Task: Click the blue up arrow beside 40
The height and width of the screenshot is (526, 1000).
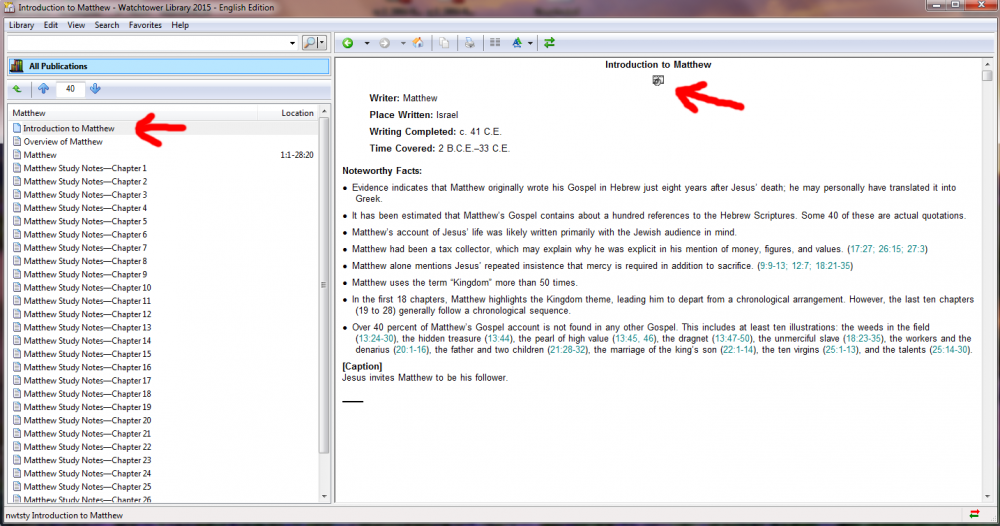Action: (43, 89)
